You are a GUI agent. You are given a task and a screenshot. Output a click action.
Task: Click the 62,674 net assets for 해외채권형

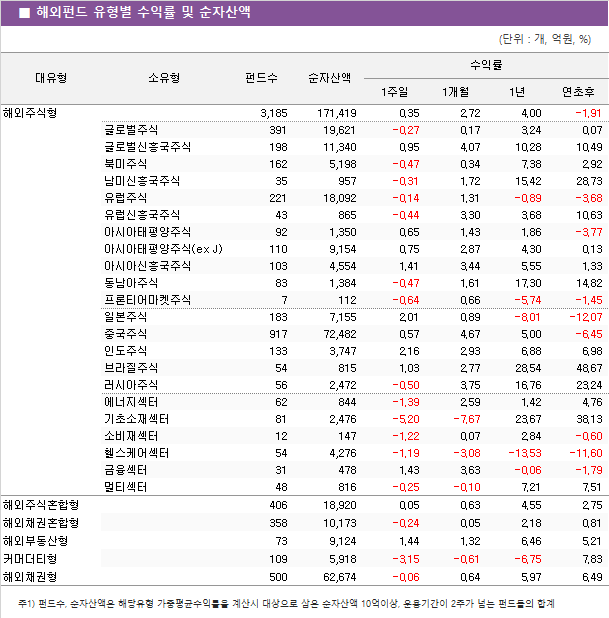(340, 577)
